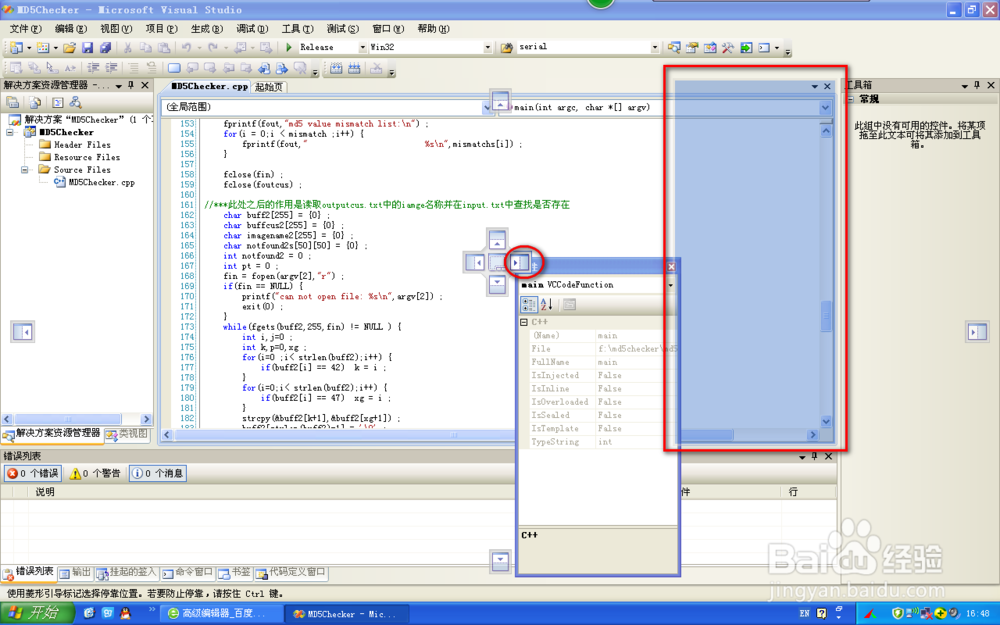The width and height of the screenshot is (1000, 625).
Task: Click the dock-right guide in the center diamond
Action: pos(520,262)
